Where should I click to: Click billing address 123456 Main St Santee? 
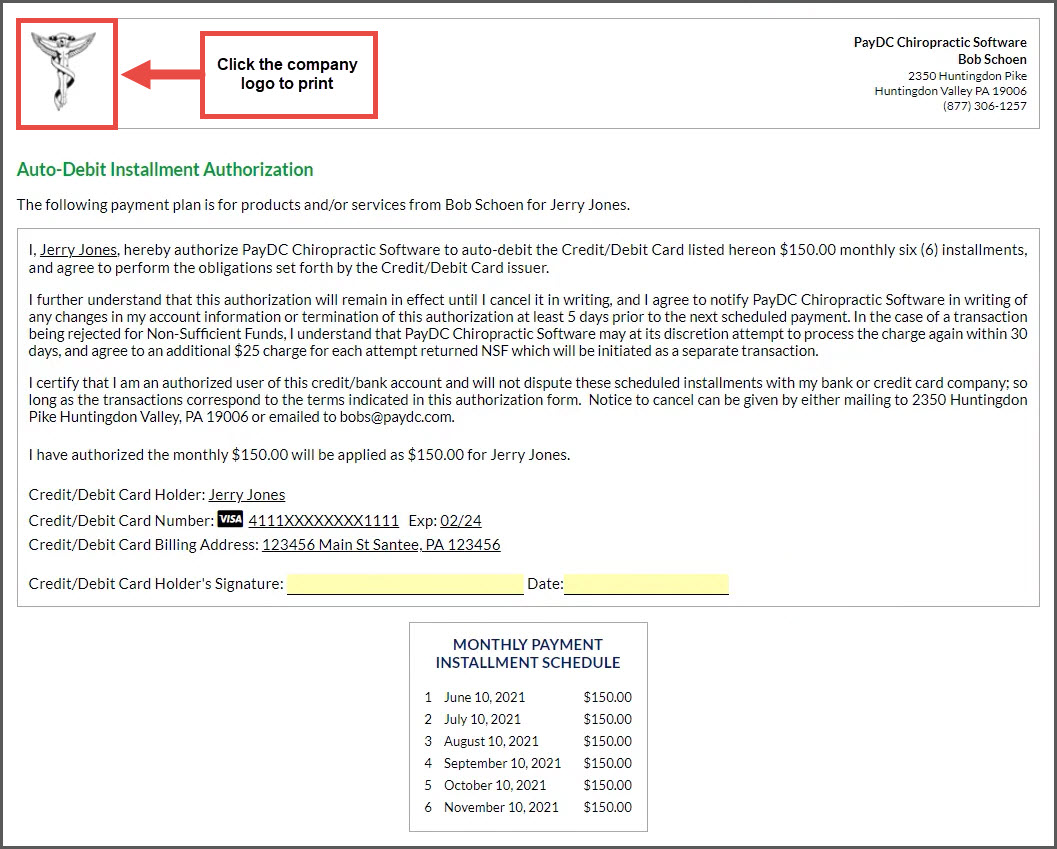(382, 544)
